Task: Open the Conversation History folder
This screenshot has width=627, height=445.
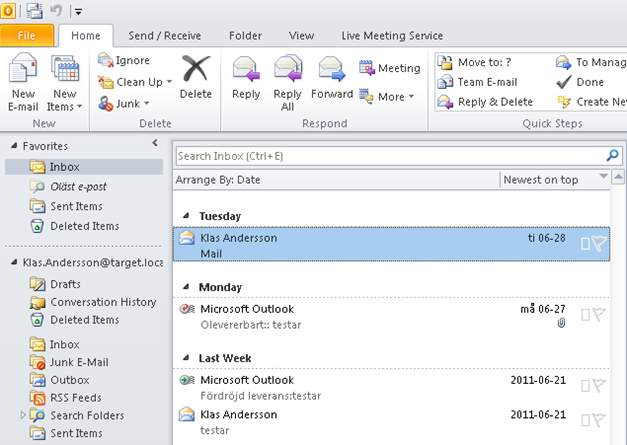Action: click(93, 302)
